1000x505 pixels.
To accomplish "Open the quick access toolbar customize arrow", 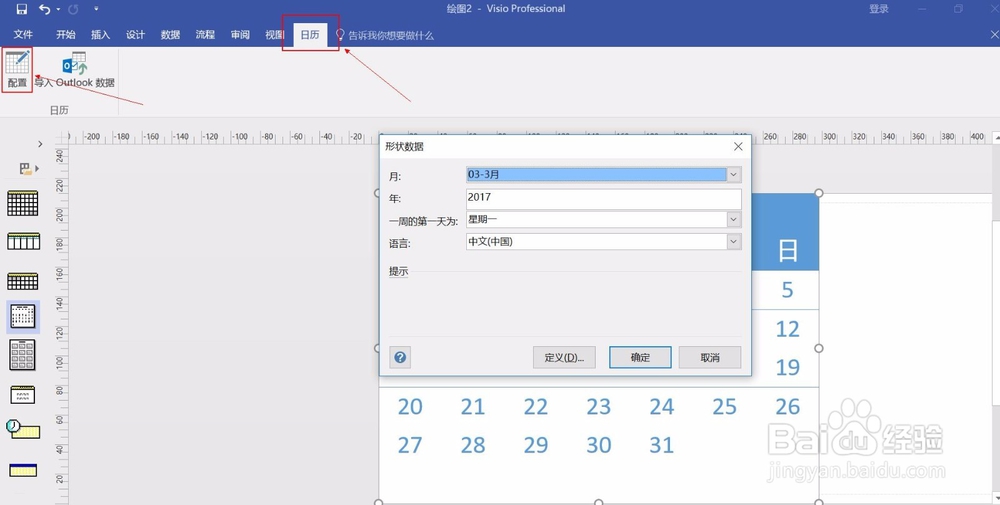I will point(96,9).
